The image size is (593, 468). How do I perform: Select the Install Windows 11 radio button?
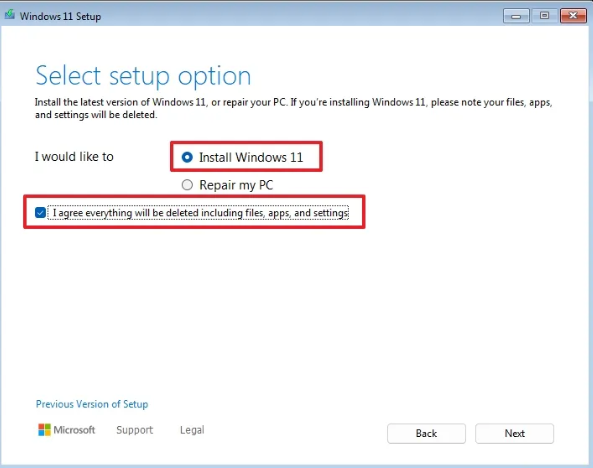187,157
